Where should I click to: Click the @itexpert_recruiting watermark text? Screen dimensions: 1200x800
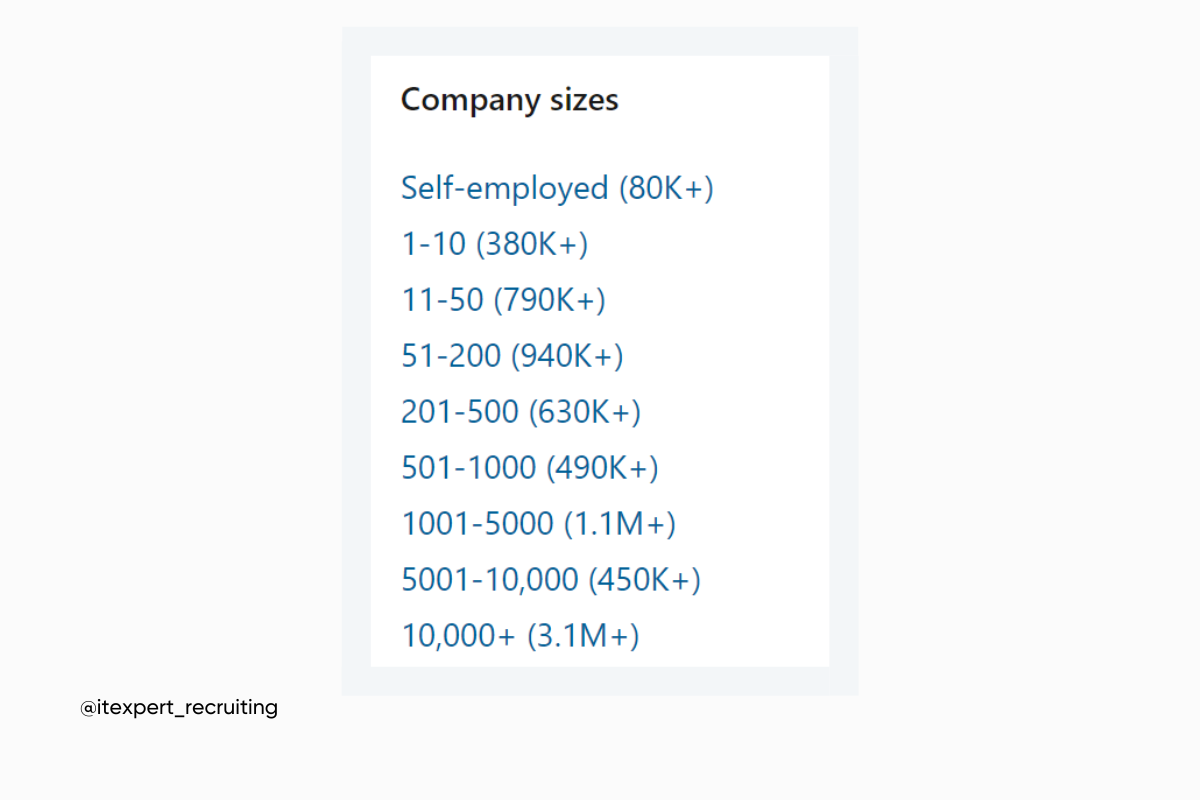(x=178, y=707)
